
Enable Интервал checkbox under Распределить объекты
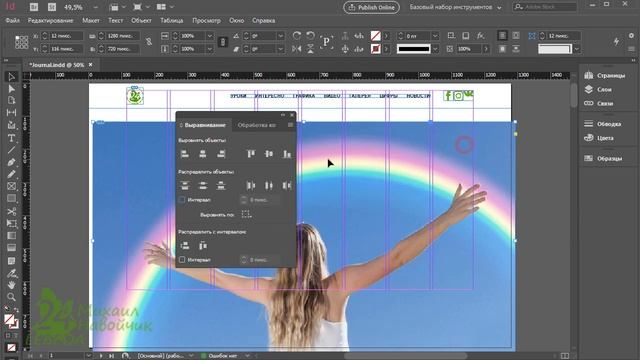[182, 200]
